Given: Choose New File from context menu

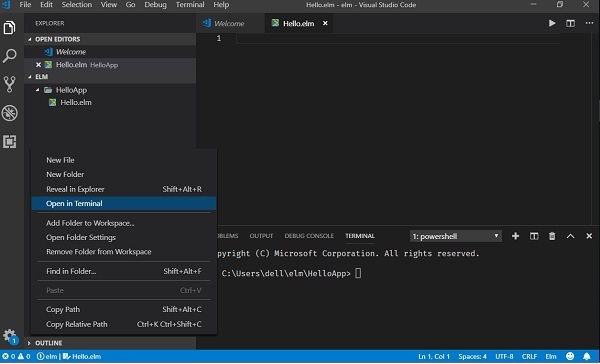Looking at the screenshot, I should point(124,160).
